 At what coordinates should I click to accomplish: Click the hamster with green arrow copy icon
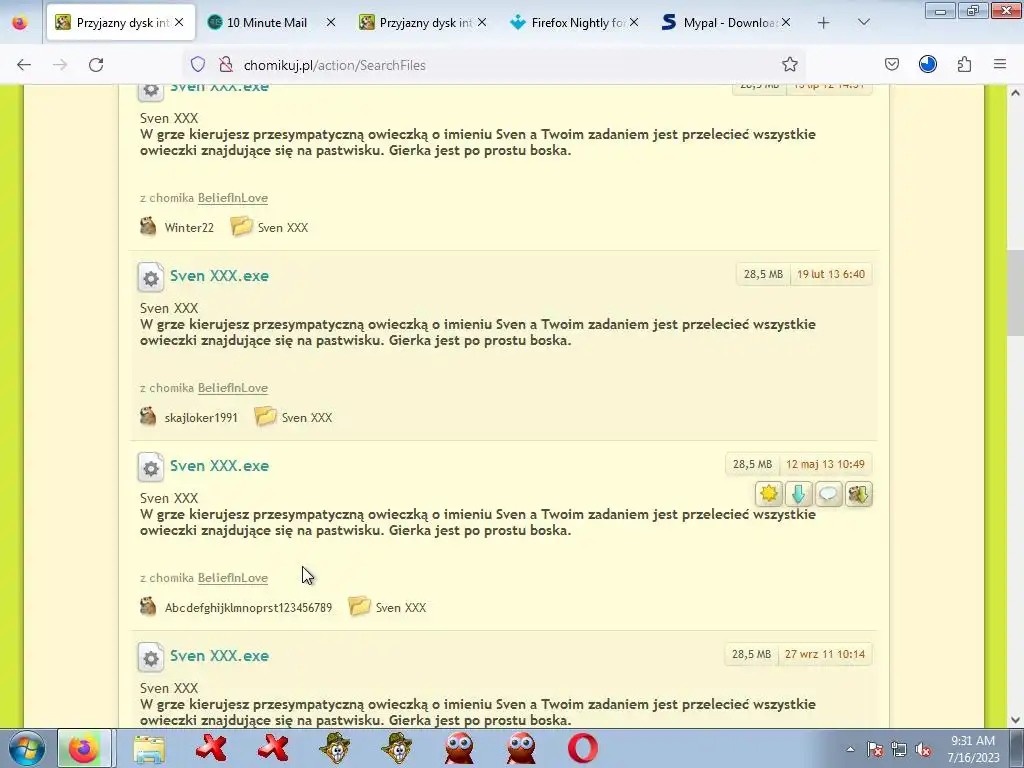pyautogui.click(x=858, y=494)
